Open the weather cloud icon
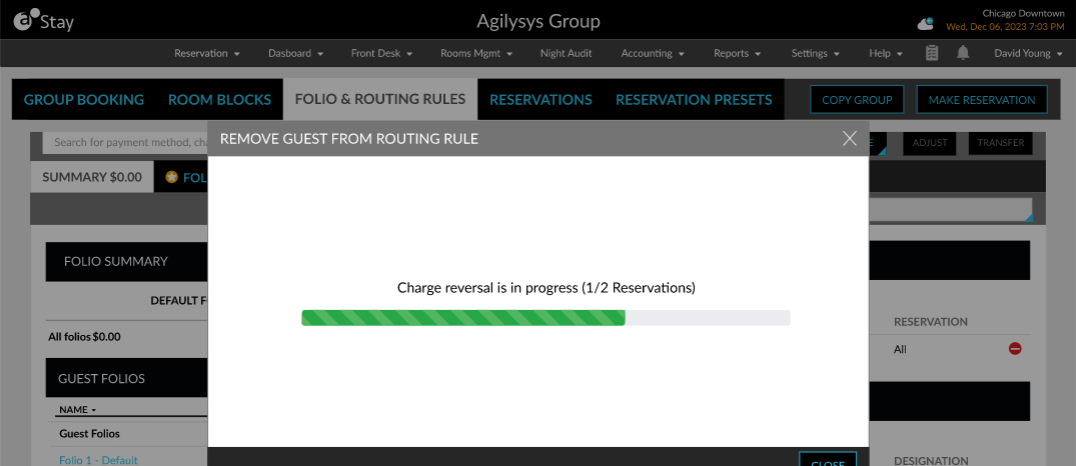 coord(926,24)
